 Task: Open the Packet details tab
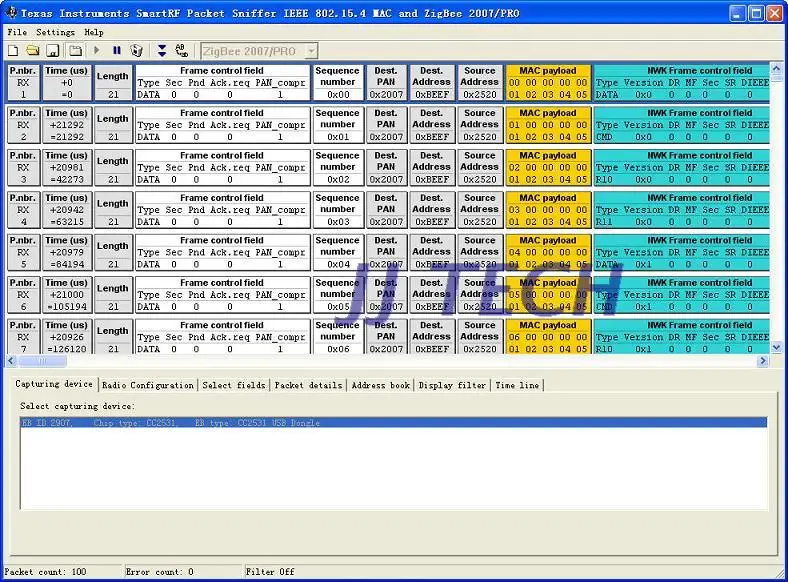tap(308, 385)
